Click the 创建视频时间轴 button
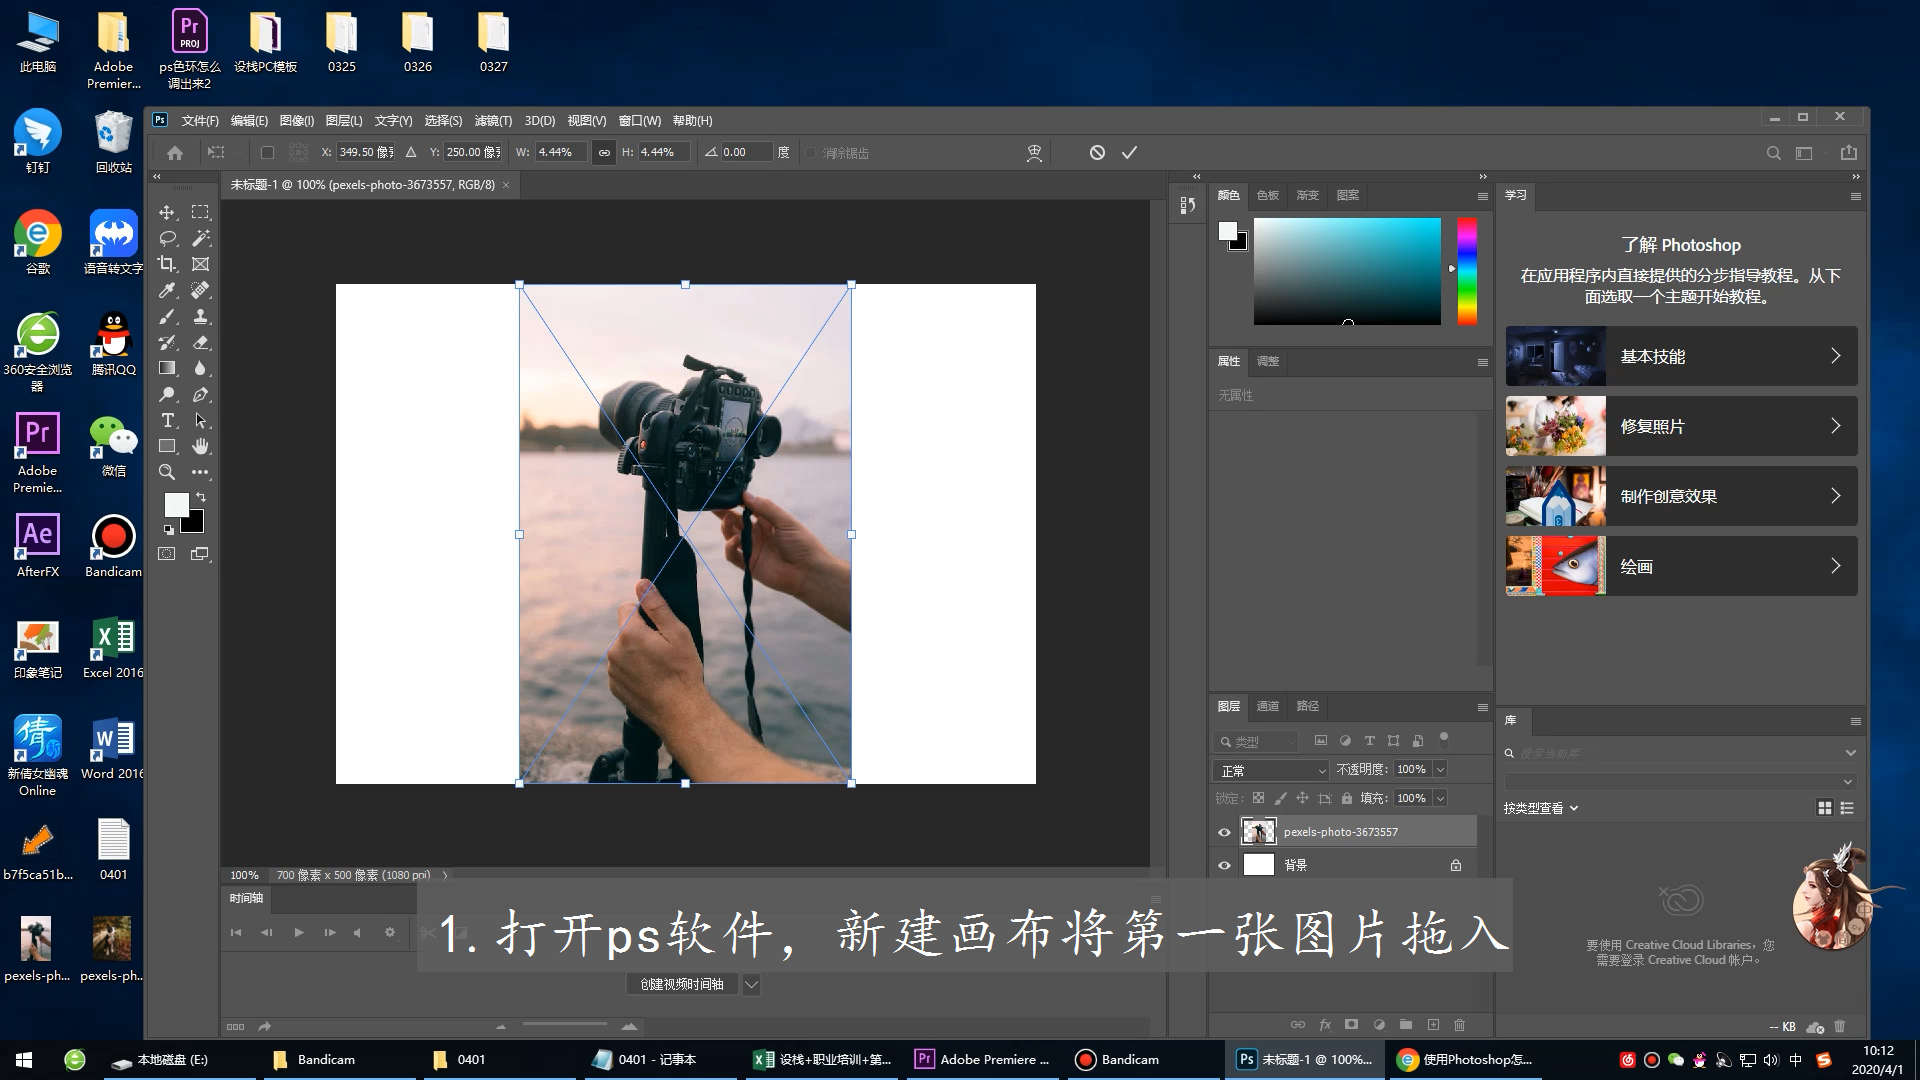This screenshot has height=1080, width=1920. click(682, 984)
